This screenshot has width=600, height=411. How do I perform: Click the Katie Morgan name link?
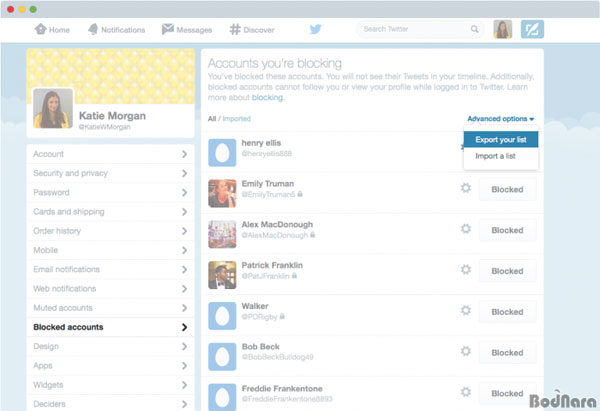[112, 116]
